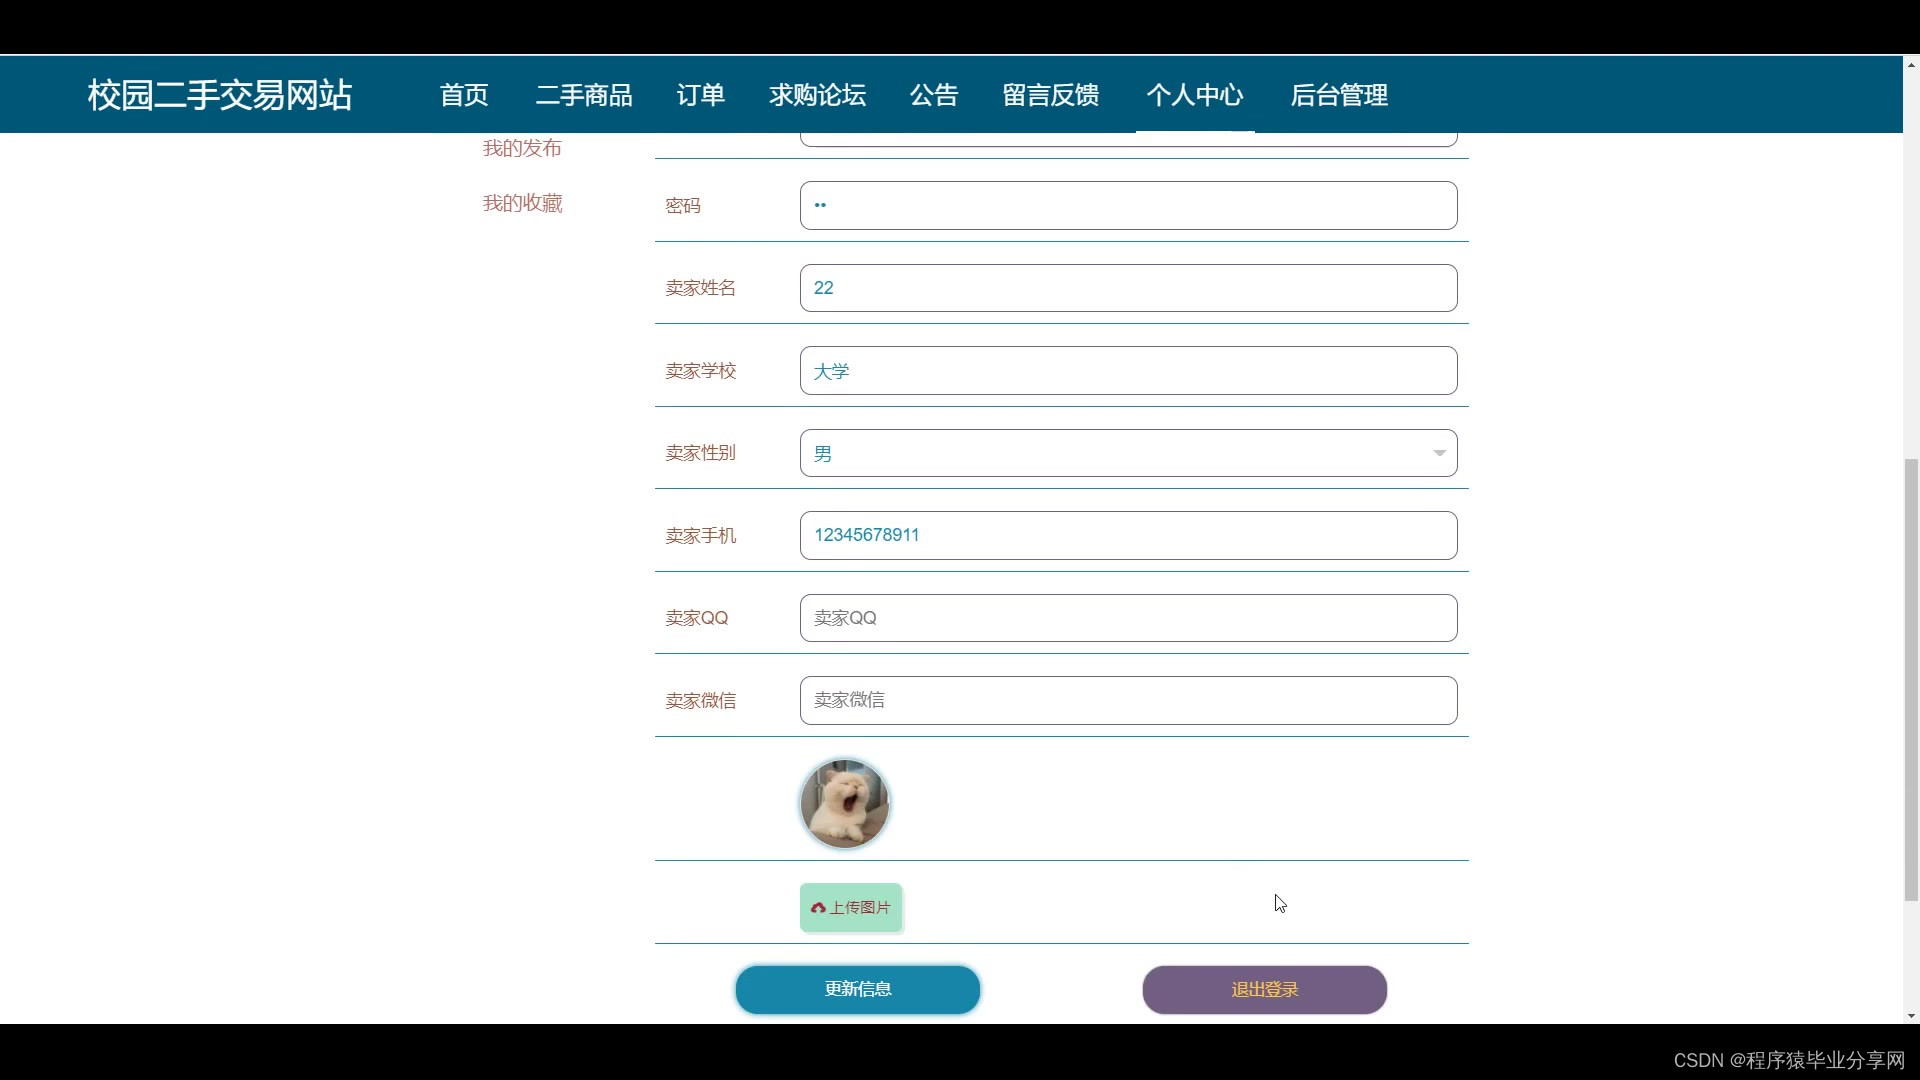Click the 更新信息 update info button

858,989
